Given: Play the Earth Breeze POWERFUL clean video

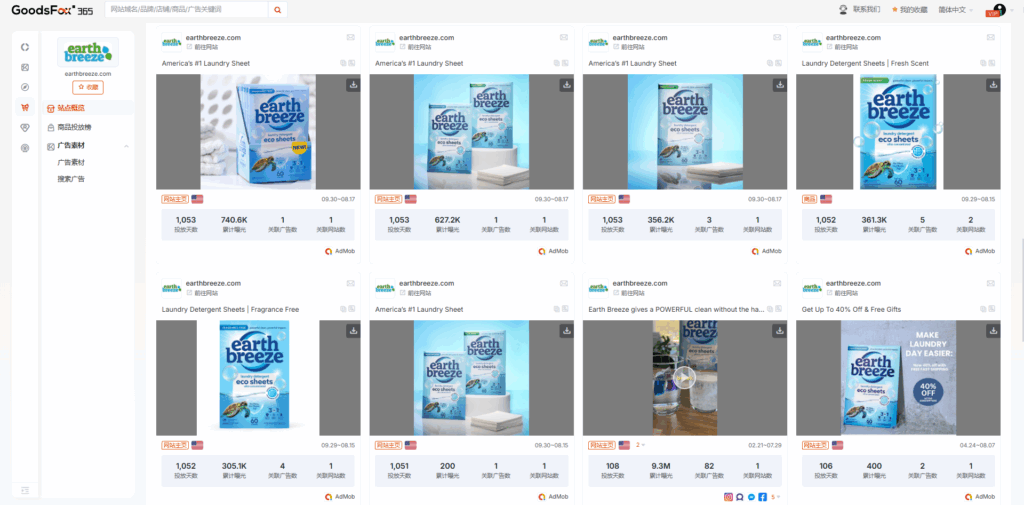Looking at the screenshot, I should 684,377.
